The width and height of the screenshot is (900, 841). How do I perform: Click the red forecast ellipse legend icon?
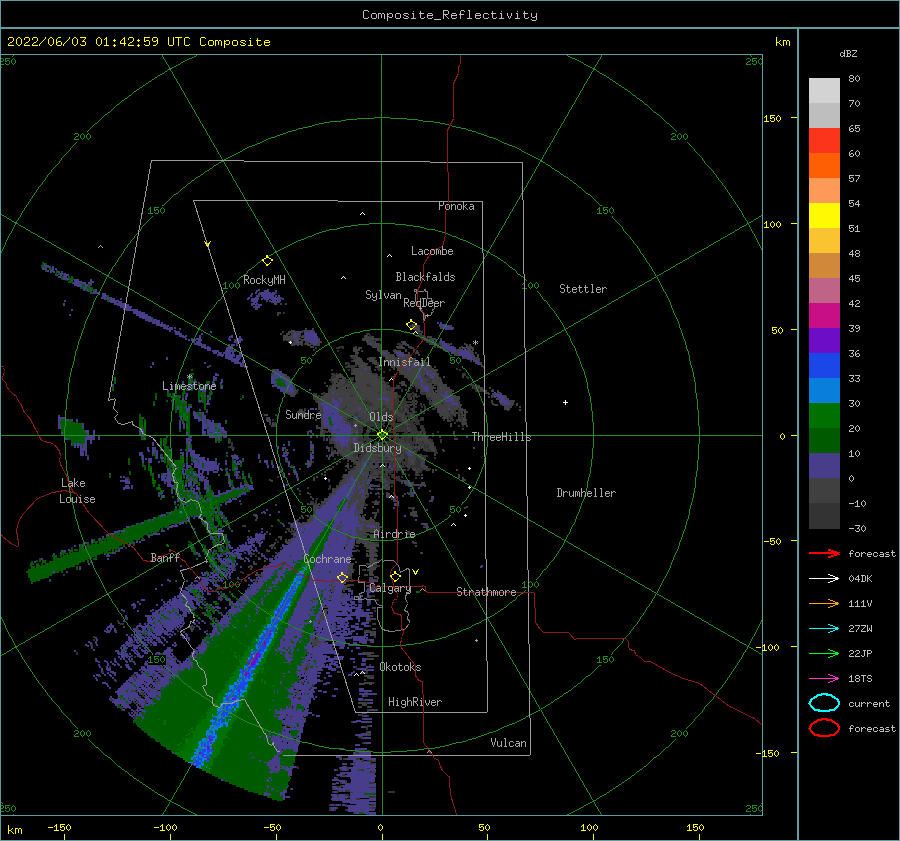point(824,728)
